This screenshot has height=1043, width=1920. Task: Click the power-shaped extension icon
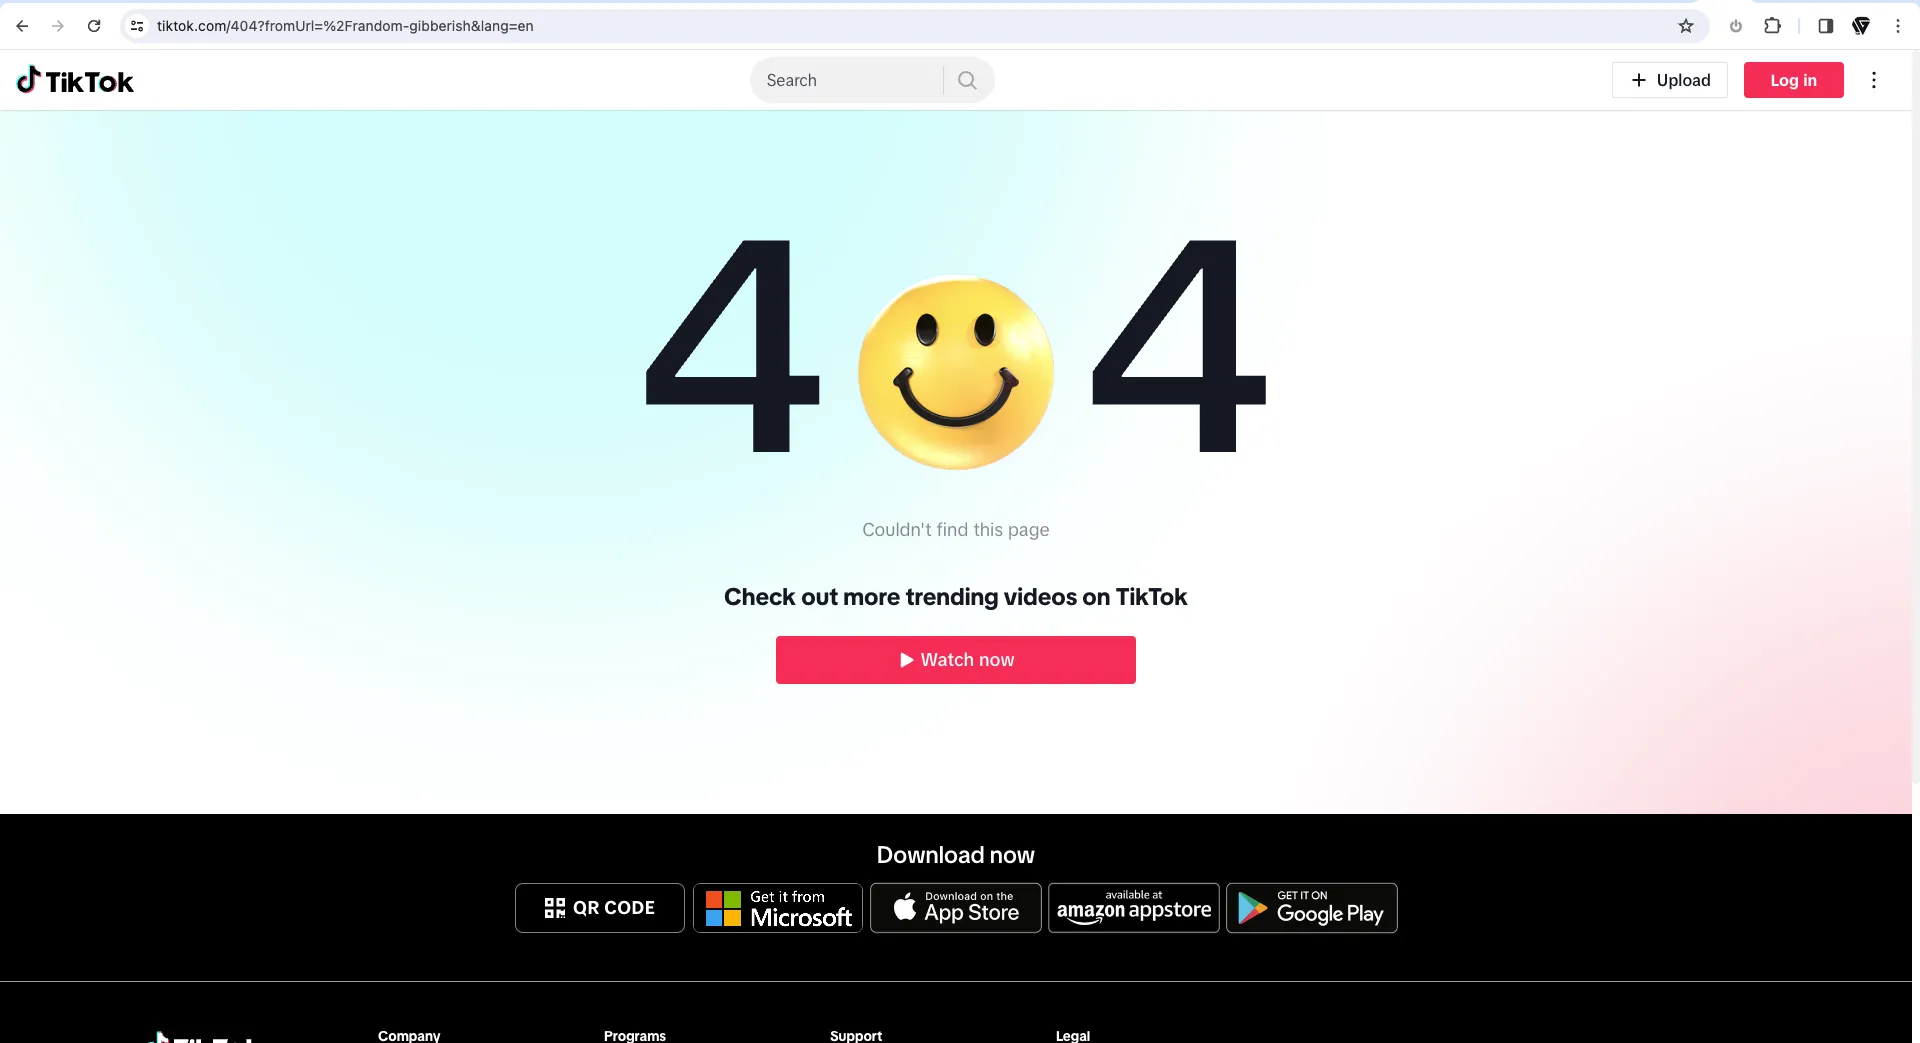[x=1736, y=26]
